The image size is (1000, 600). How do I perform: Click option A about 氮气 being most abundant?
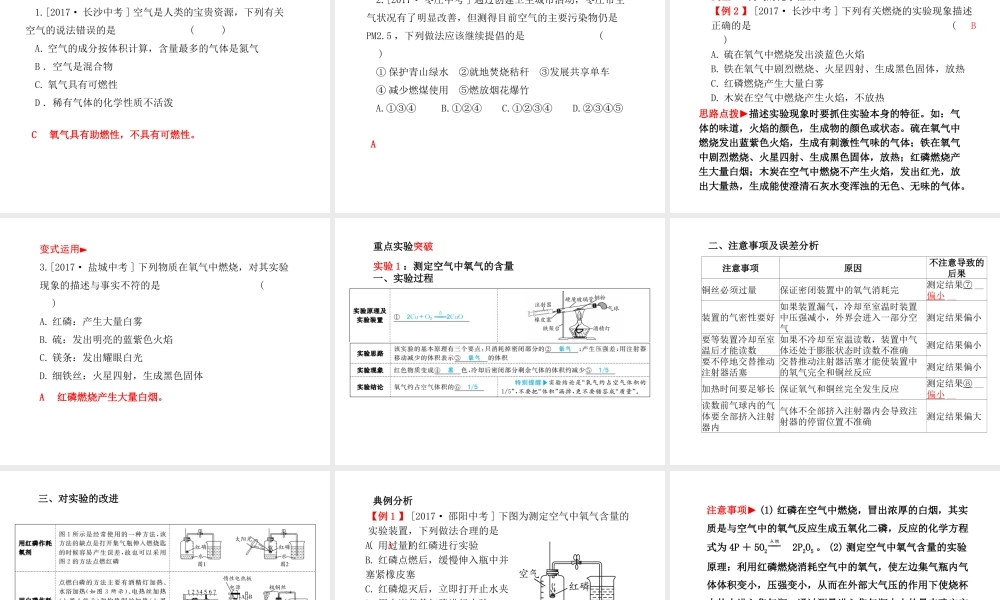147,48
